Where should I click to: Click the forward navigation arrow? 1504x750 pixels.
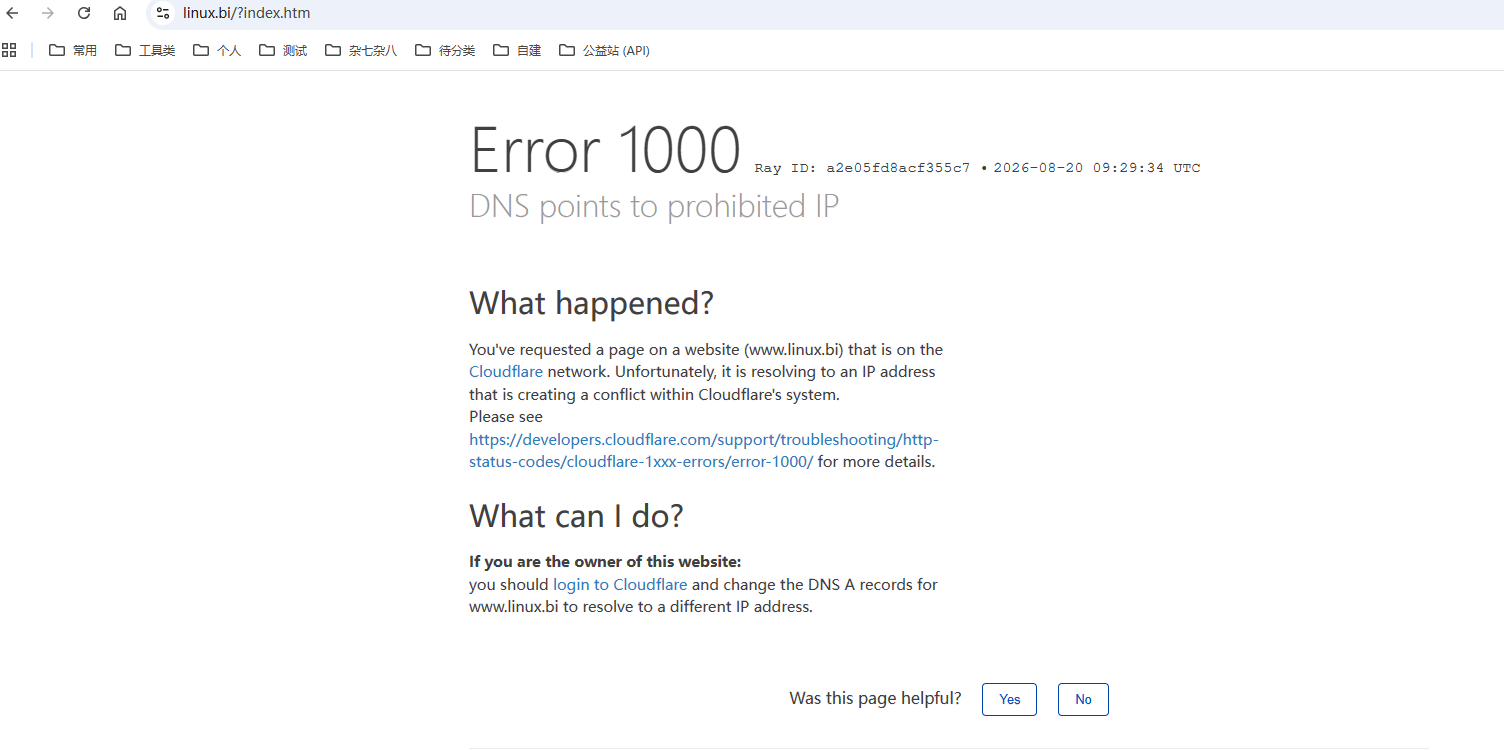pos(48,13)
